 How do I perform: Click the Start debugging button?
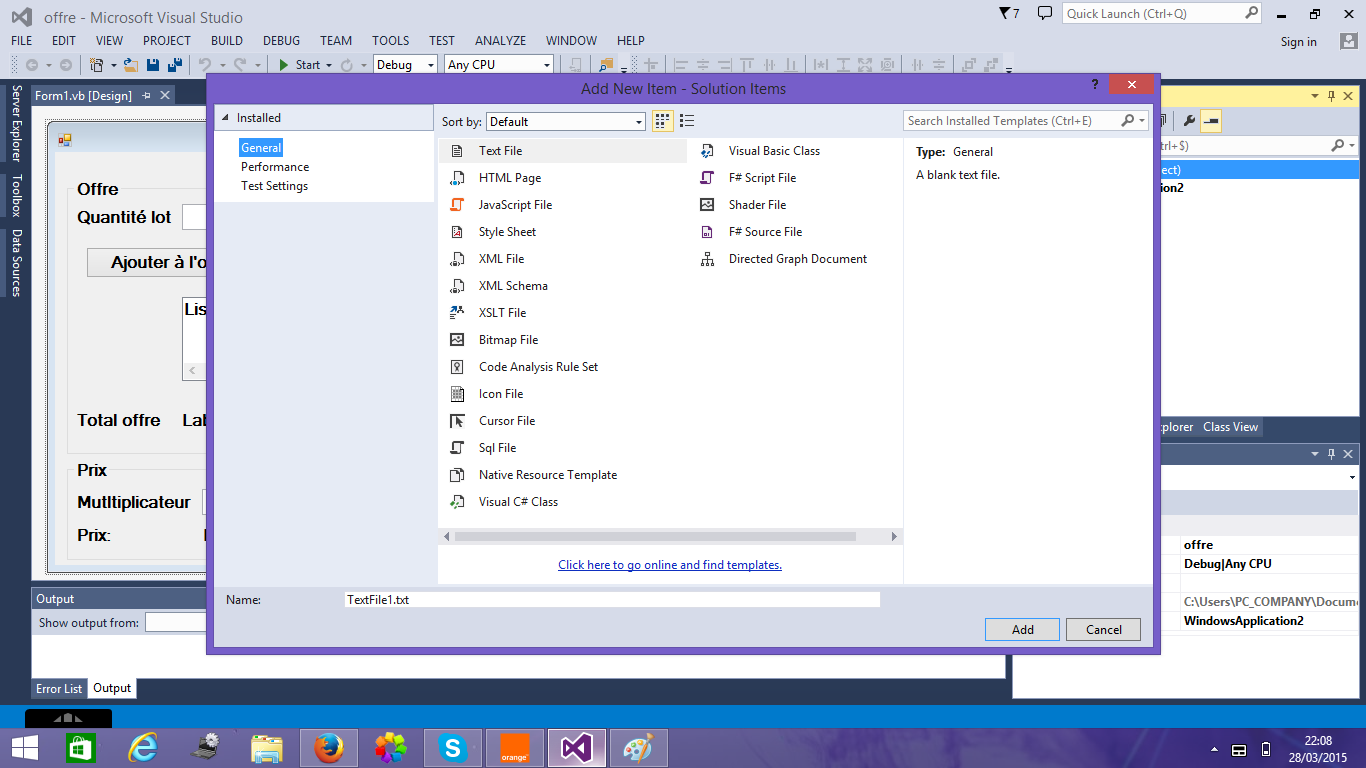(x=298, y=65)
